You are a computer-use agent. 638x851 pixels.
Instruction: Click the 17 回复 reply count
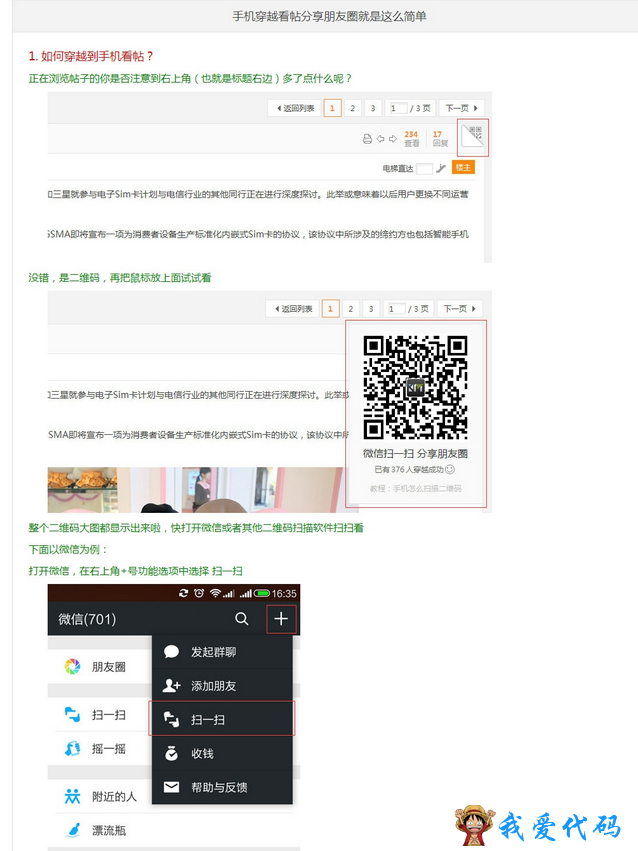click(x=440, y=138)
